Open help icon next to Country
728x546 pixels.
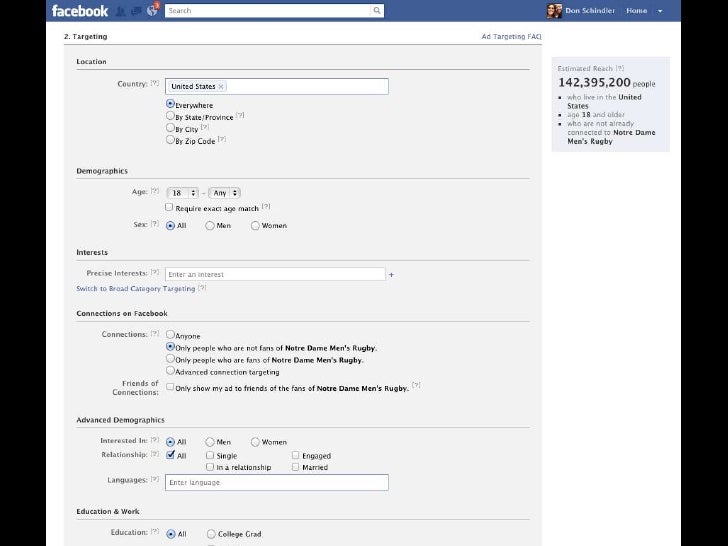pos(155,84)
